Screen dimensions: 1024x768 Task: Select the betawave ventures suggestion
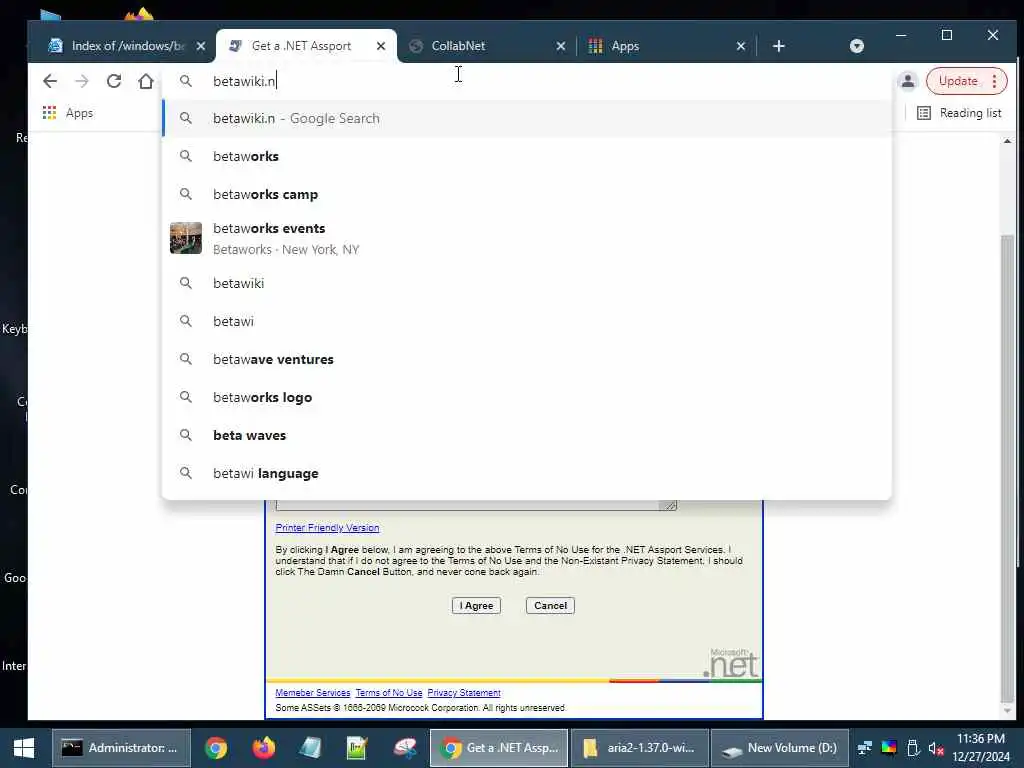526,359
